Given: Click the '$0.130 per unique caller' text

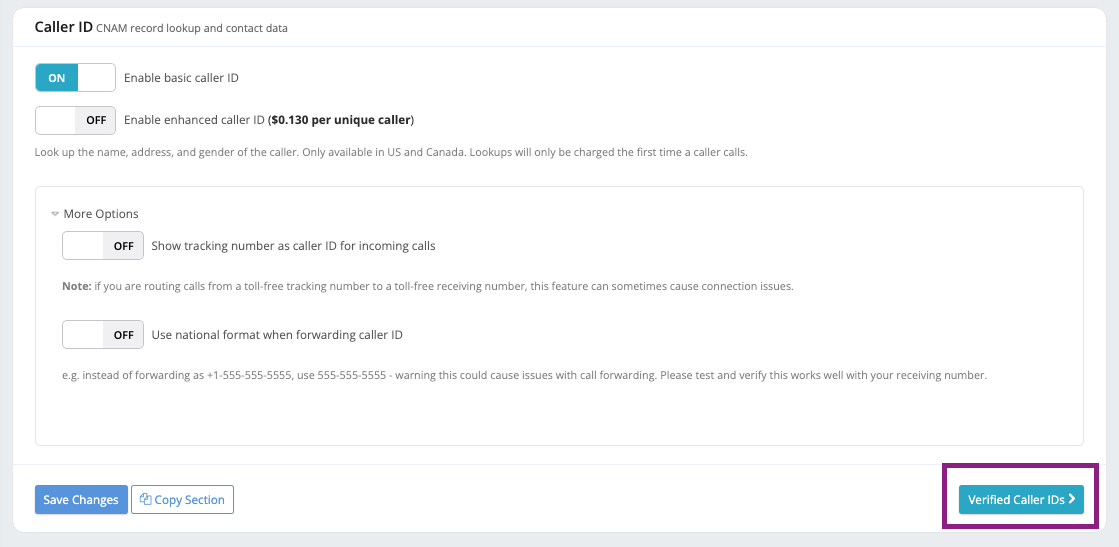Looking at the screenshot, I should point(341,120).
